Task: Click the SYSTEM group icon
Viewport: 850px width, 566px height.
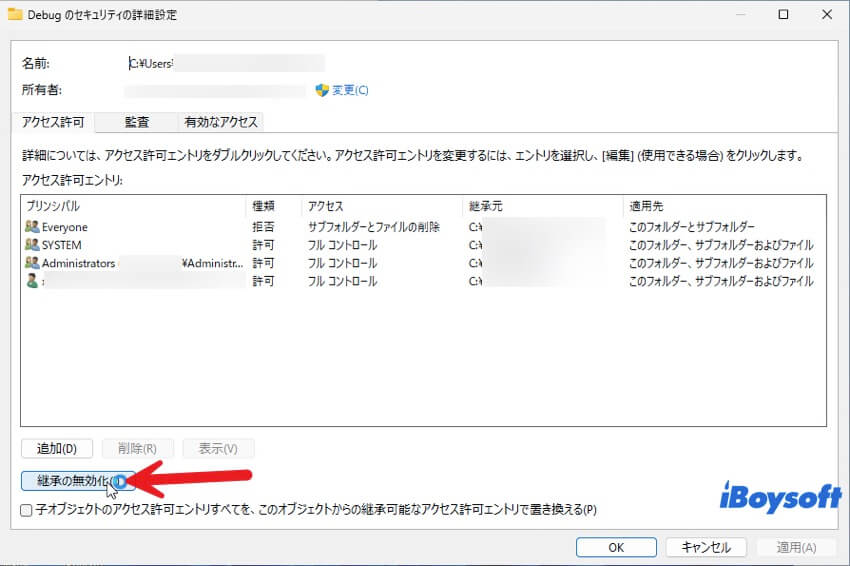Action: (32, 245)
